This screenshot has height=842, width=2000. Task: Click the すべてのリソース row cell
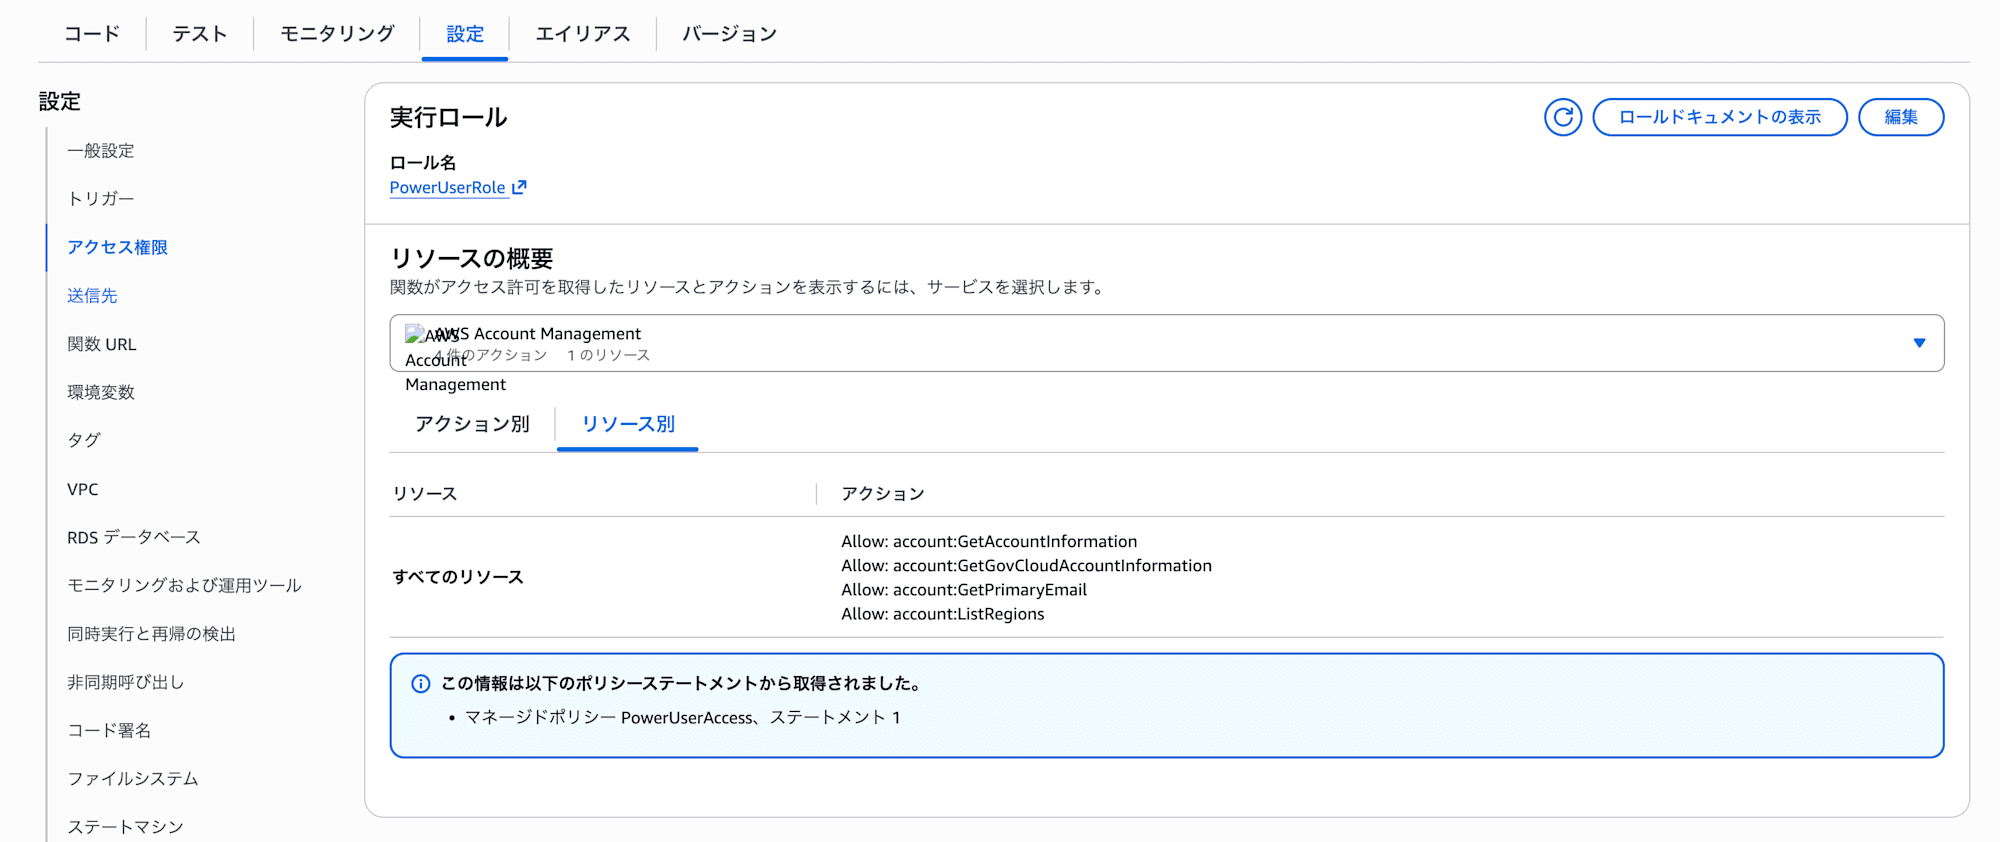(x=458, y=577)
